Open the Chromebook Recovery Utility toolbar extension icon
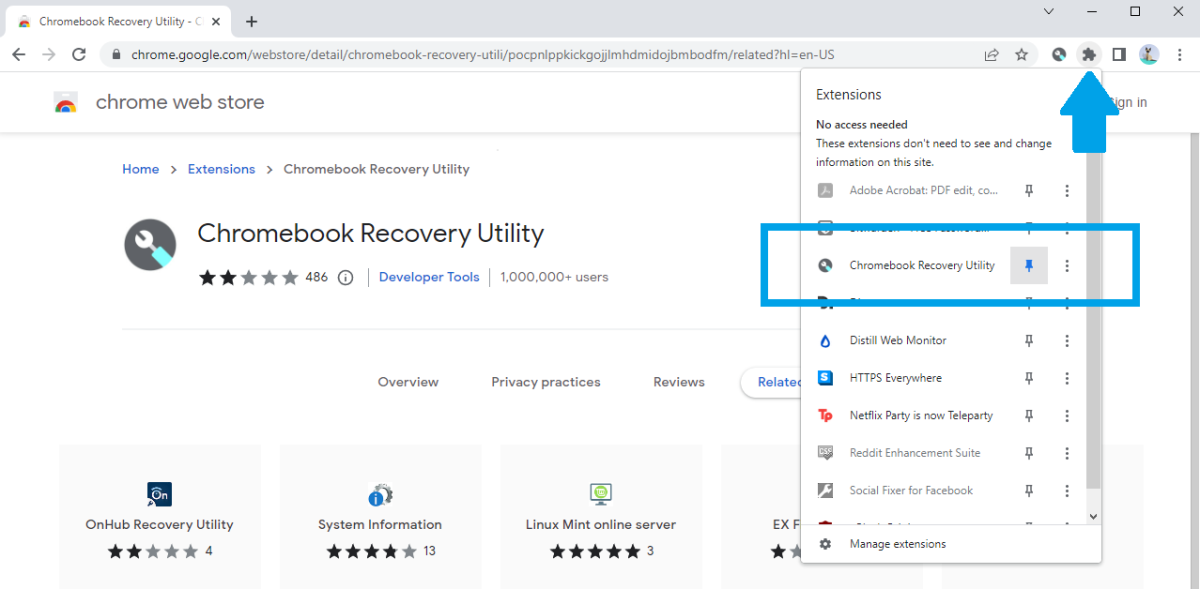1200x589 pixels. click(x=1059, y=55)
